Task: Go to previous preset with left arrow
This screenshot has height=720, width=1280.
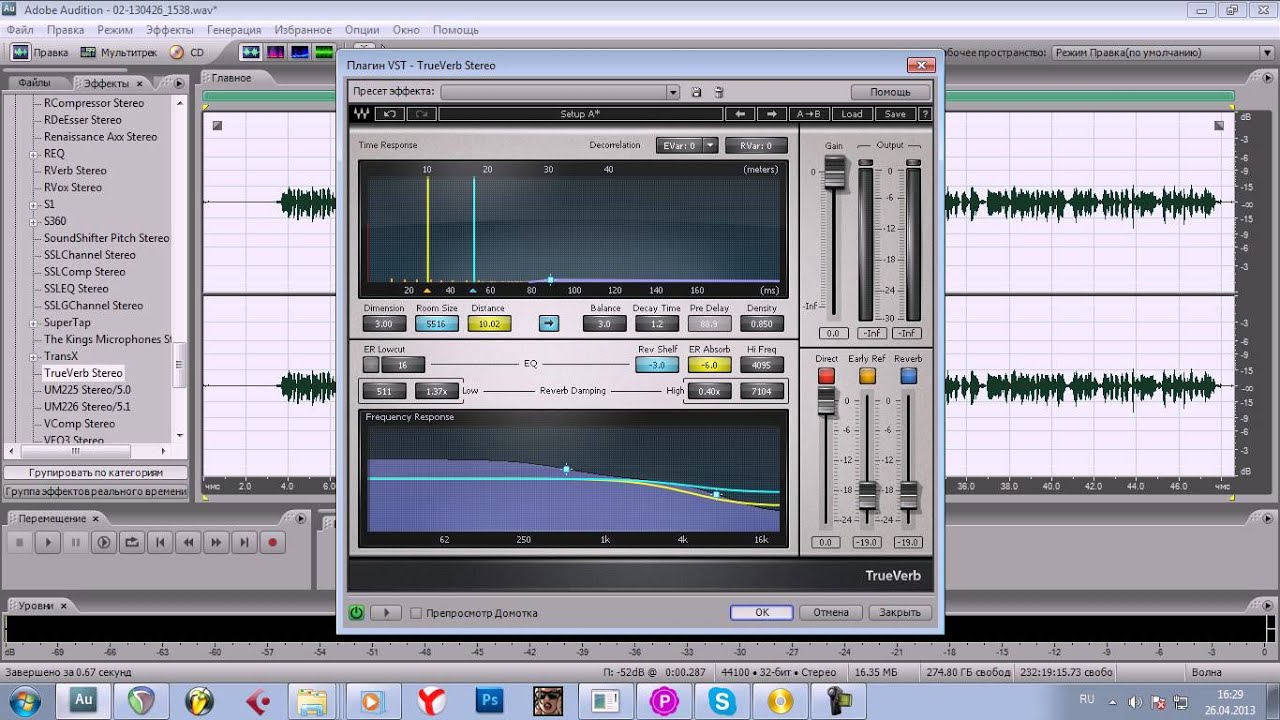Action: coord(740,114)
